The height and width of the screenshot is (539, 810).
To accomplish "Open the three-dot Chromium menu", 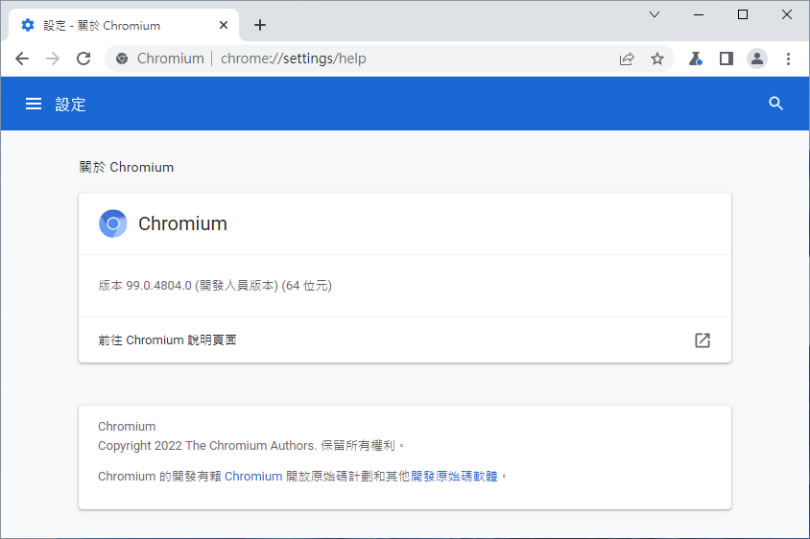I will coord(788,58).
